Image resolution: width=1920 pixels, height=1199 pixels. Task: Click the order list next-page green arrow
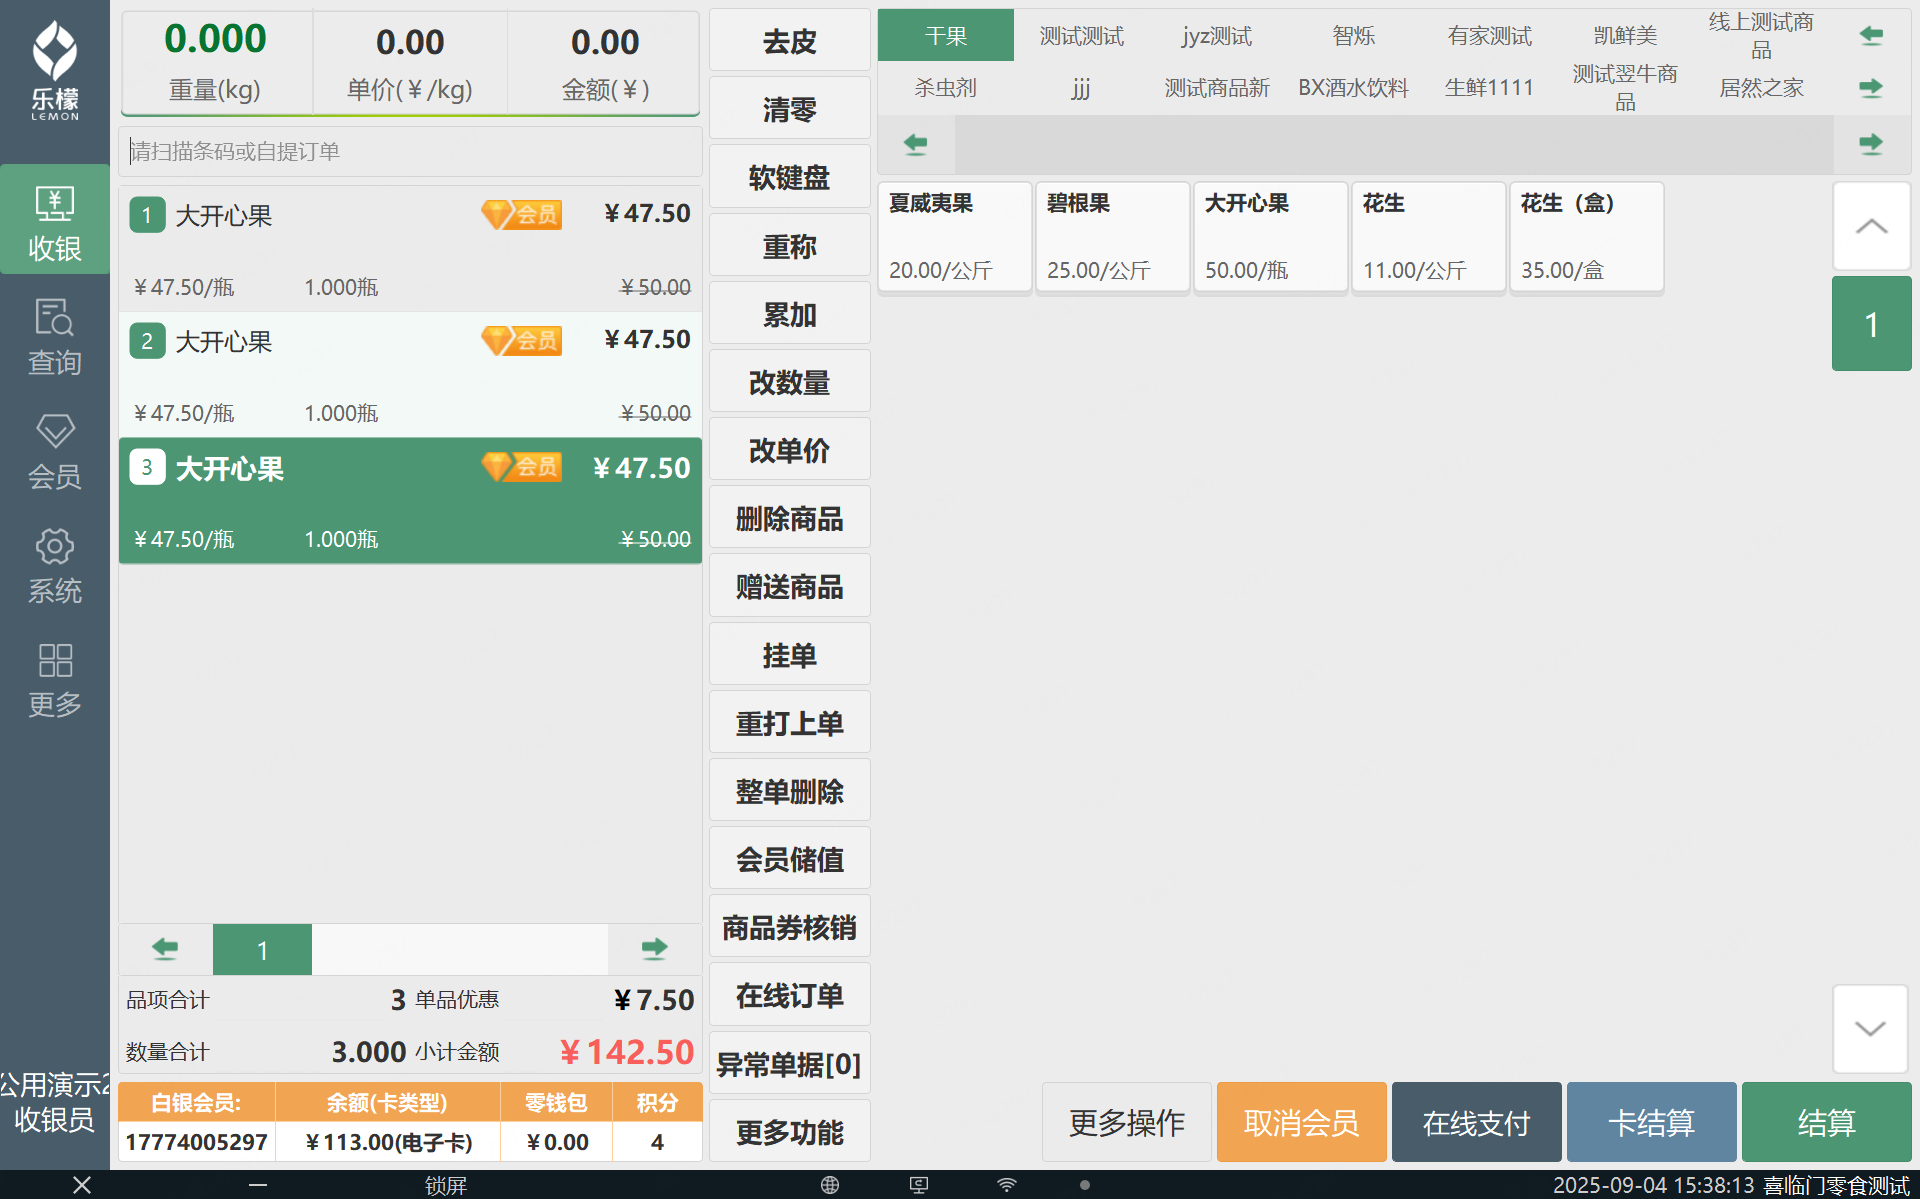654,948
